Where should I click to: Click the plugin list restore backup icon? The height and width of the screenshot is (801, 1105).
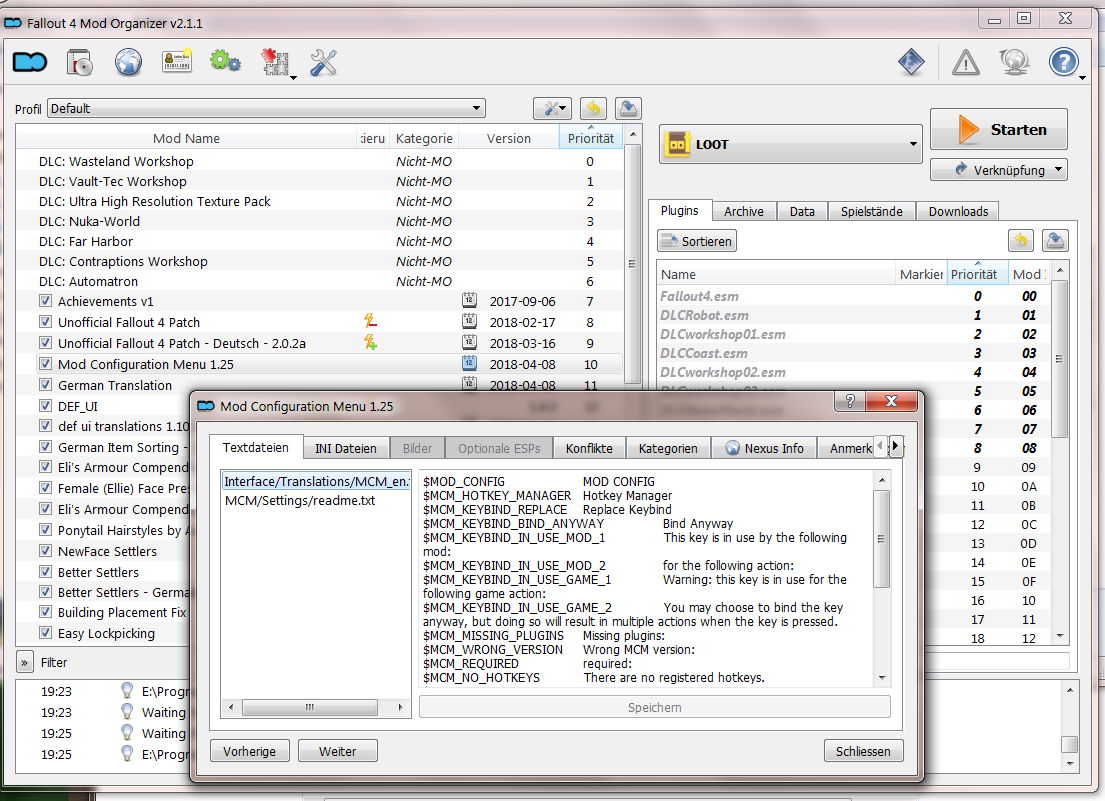(1020, 241)
